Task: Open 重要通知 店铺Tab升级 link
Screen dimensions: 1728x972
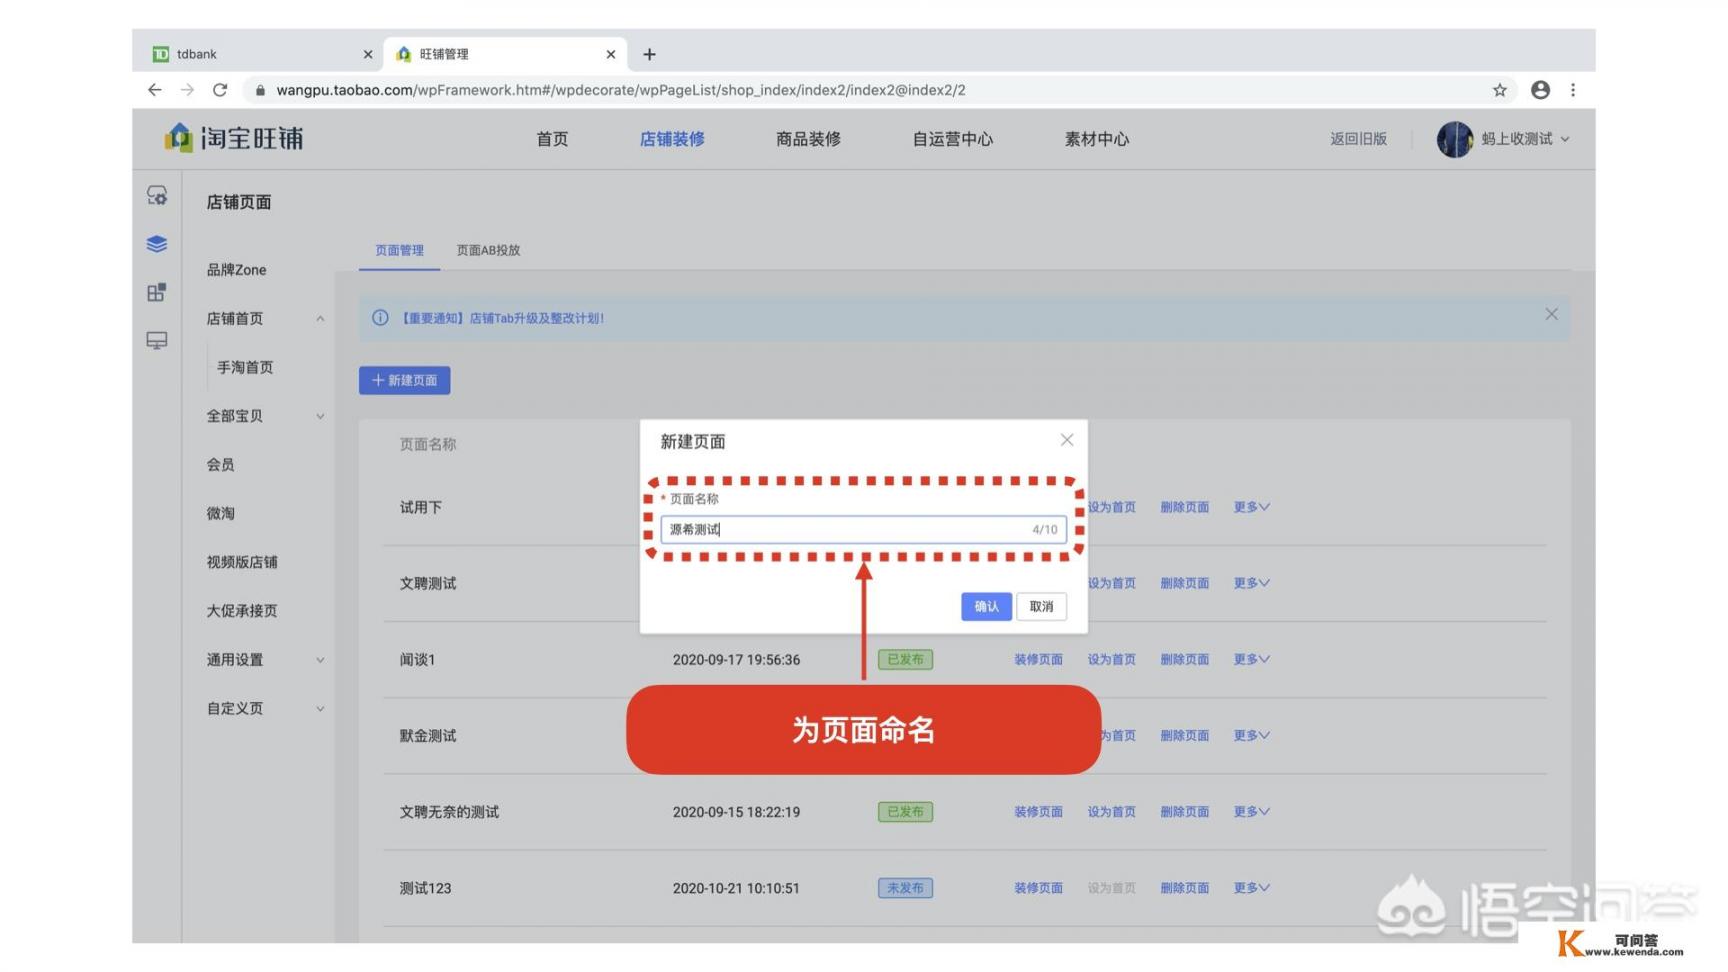Action: coord(501,318)
